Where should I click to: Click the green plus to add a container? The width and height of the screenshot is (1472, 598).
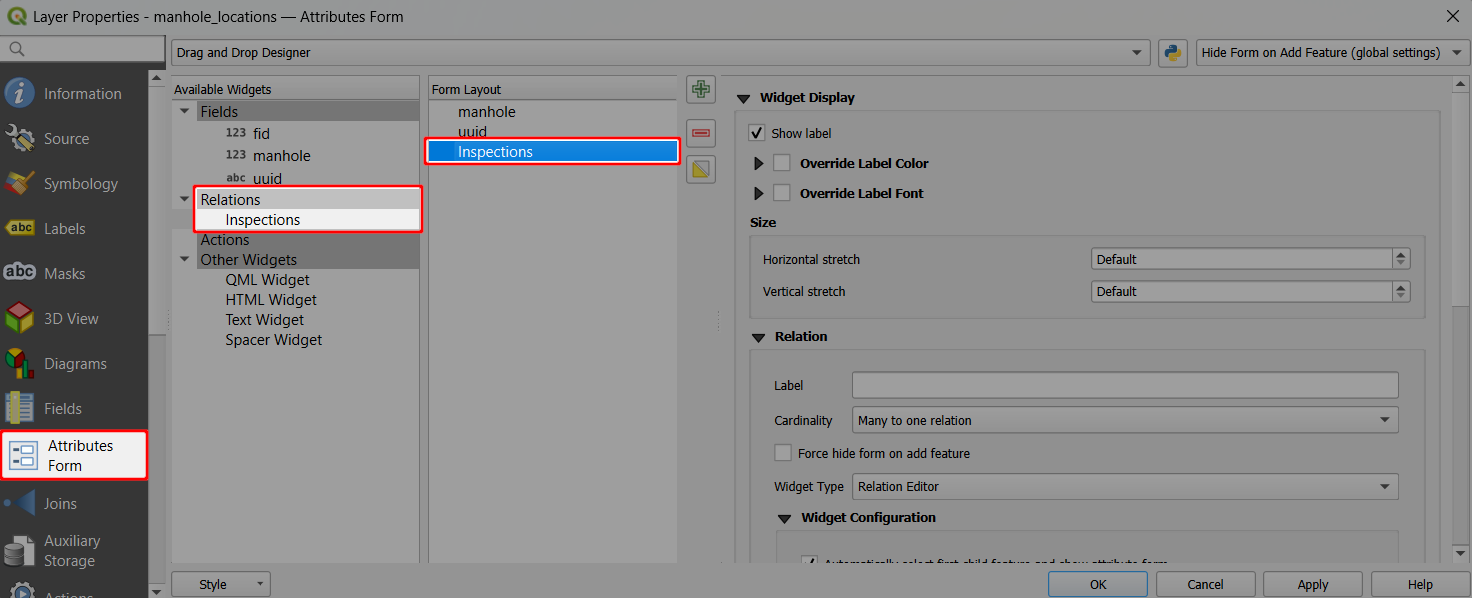click(x=701, y=89)
